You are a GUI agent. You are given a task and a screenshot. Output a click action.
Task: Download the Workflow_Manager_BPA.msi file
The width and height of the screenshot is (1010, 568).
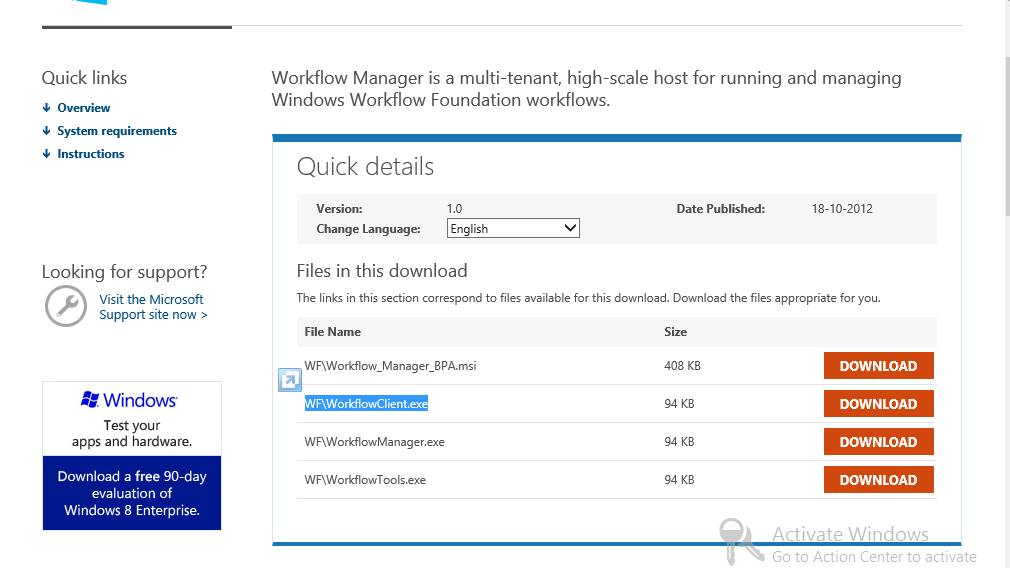[878, 366]
